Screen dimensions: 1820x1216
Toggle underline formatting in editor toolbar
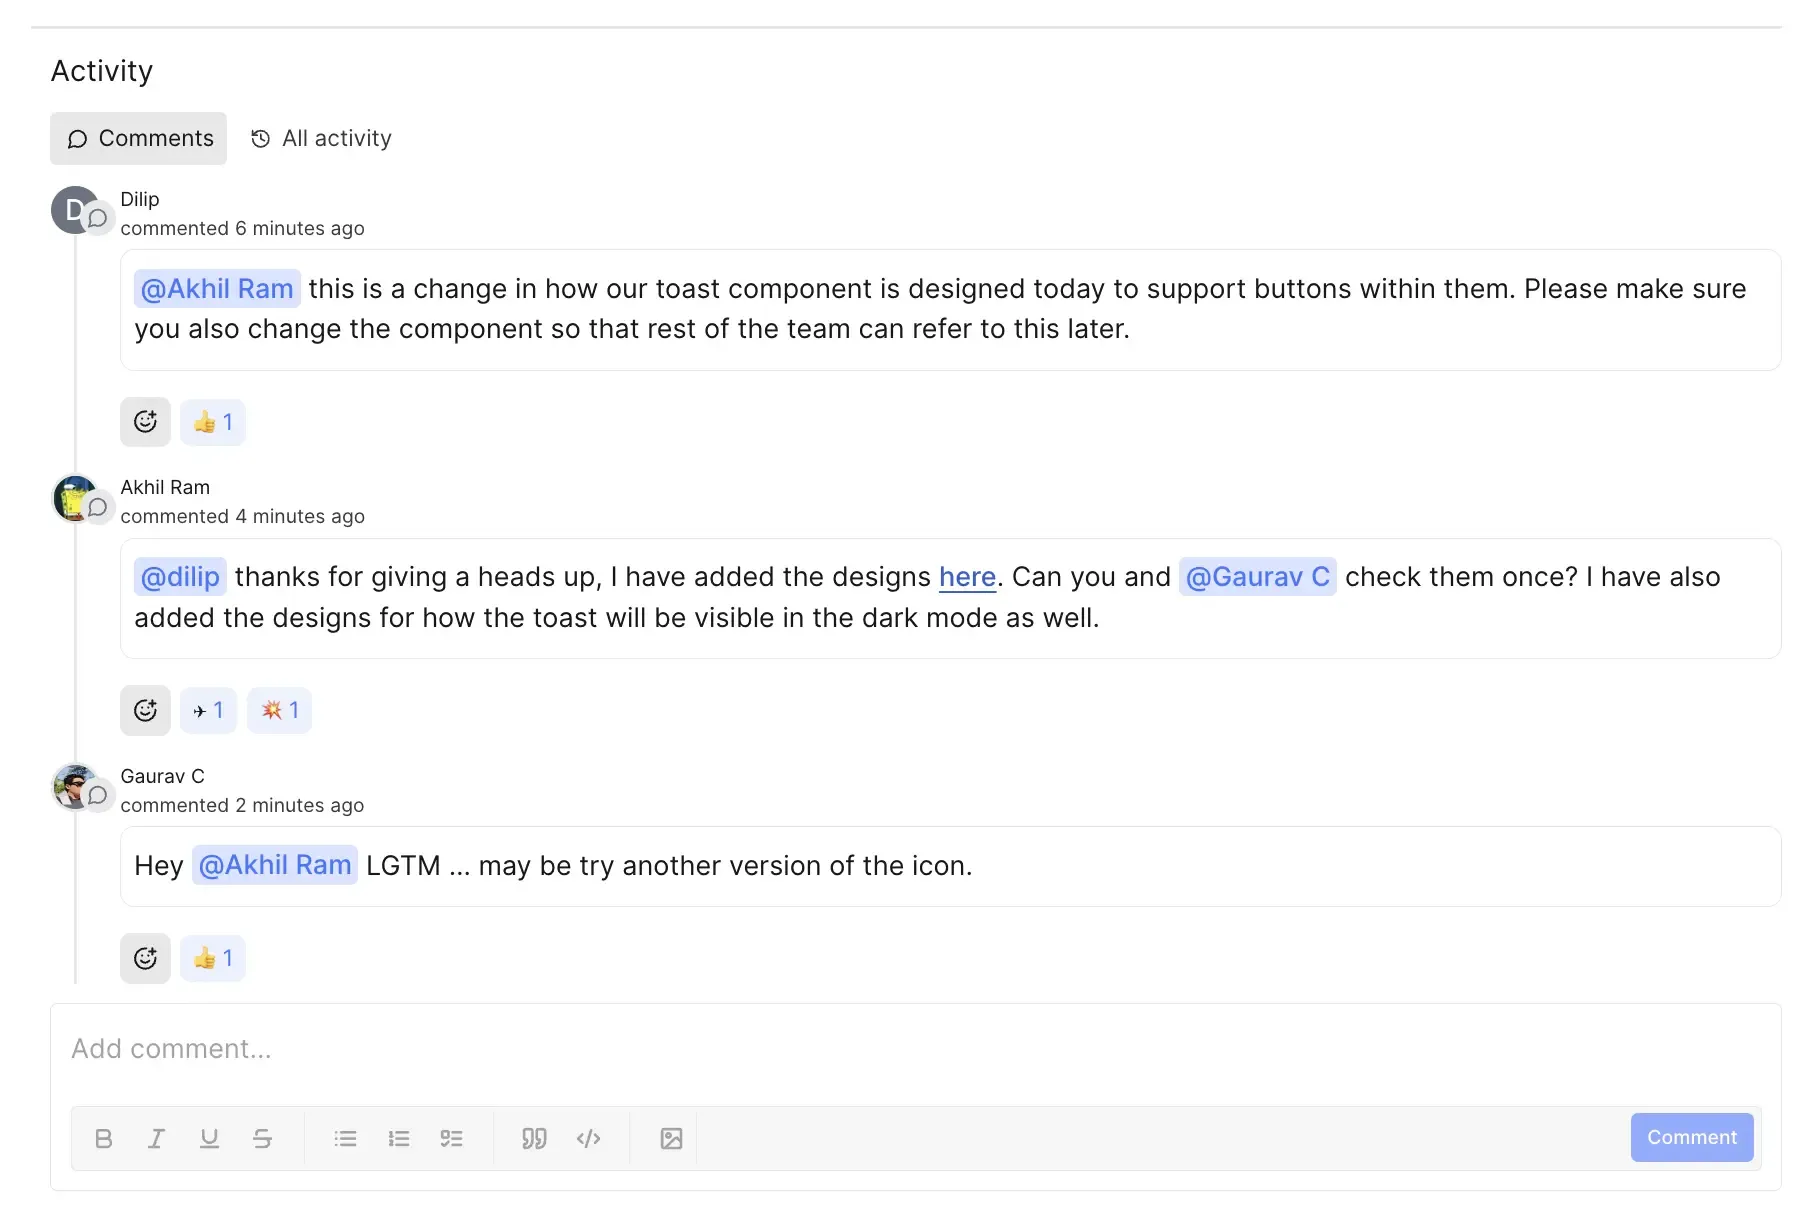click(x=209, y=1138)
